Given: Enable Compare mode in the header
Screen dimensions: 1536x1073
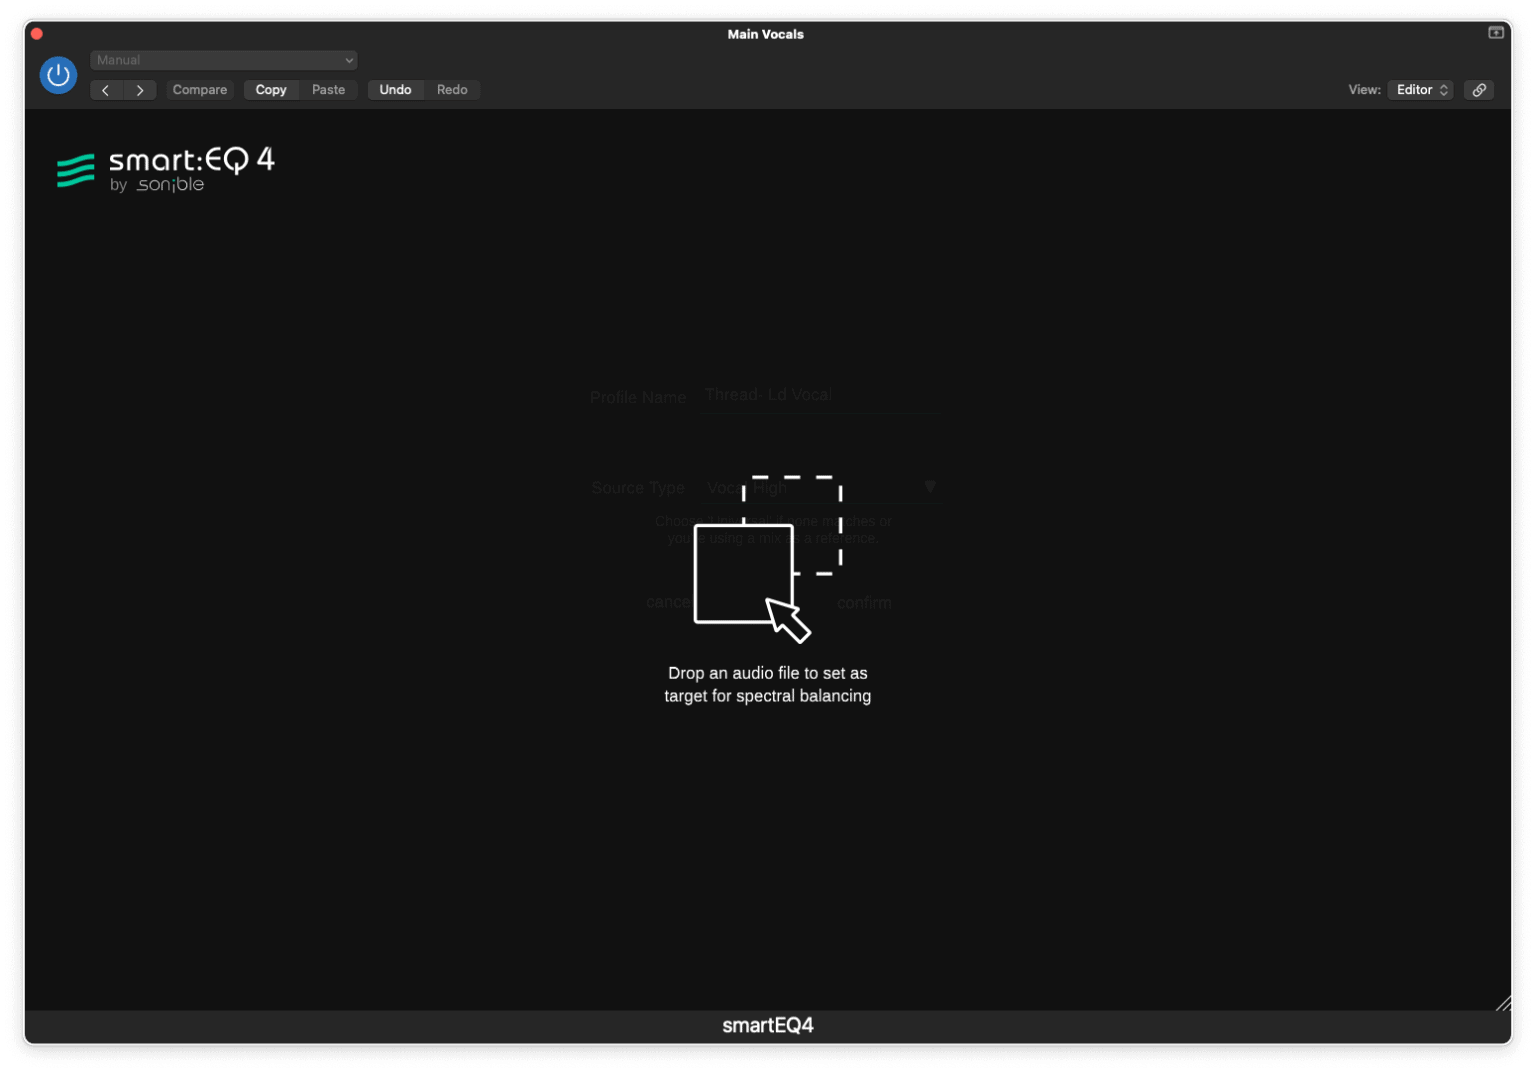Looking at the screenshot, I should (199, 89).
